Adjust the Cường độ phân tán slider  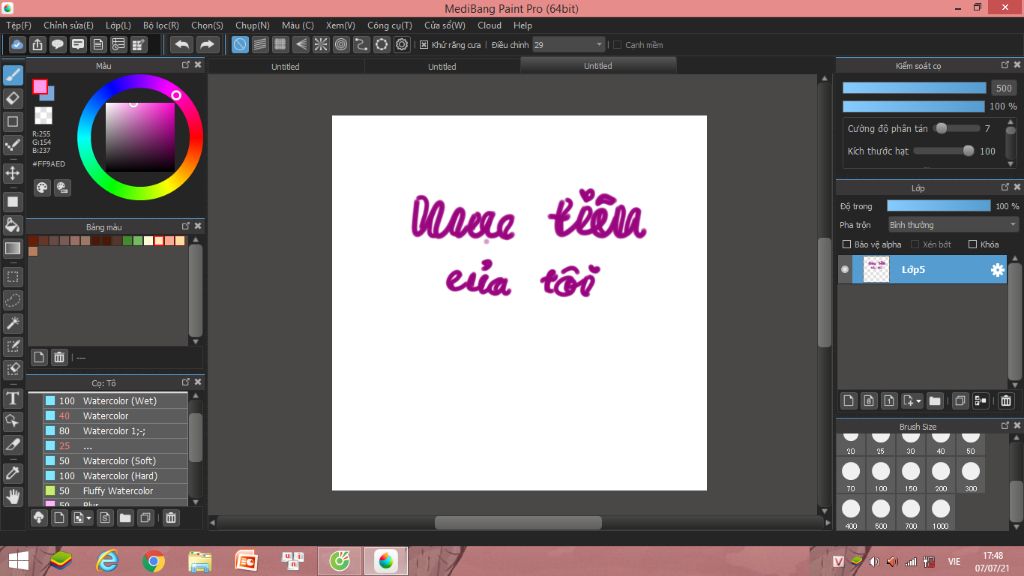point(956,129)
